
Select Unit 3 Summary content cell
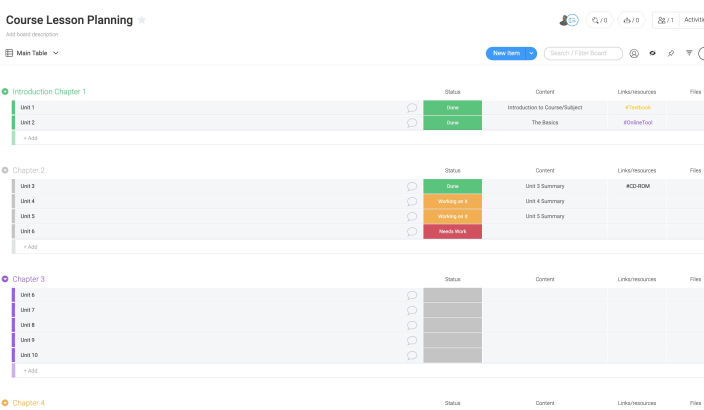point(545,186)
